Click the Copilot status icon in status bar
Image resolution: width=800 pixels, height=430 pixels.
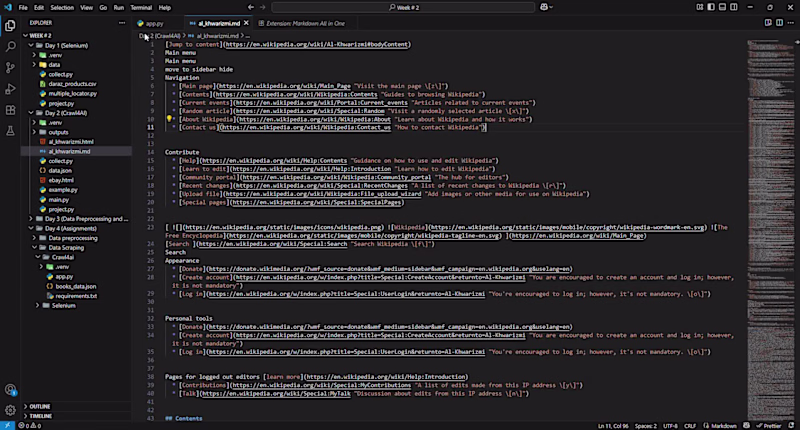pos(746,425)
